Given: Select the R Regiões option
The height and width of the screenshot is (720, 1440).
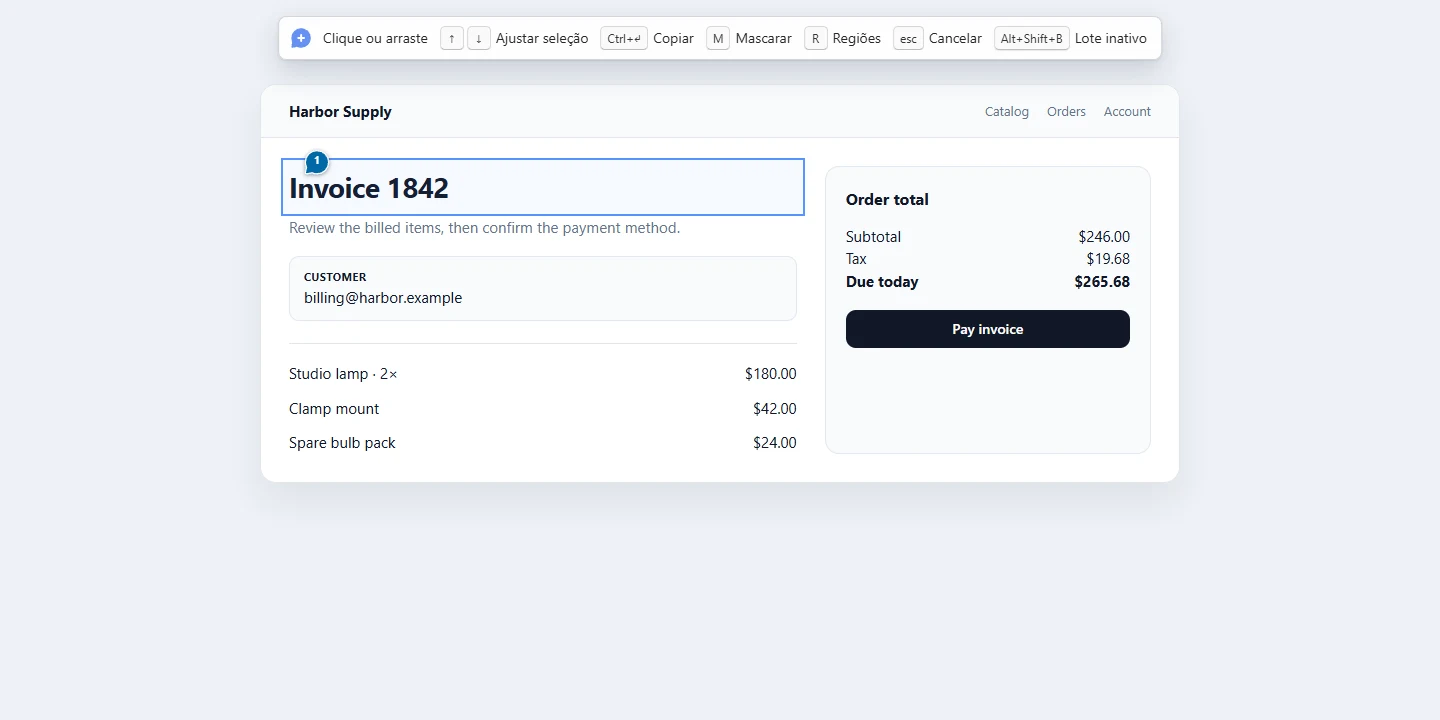Looking at the screenshot, I should 842,38.
